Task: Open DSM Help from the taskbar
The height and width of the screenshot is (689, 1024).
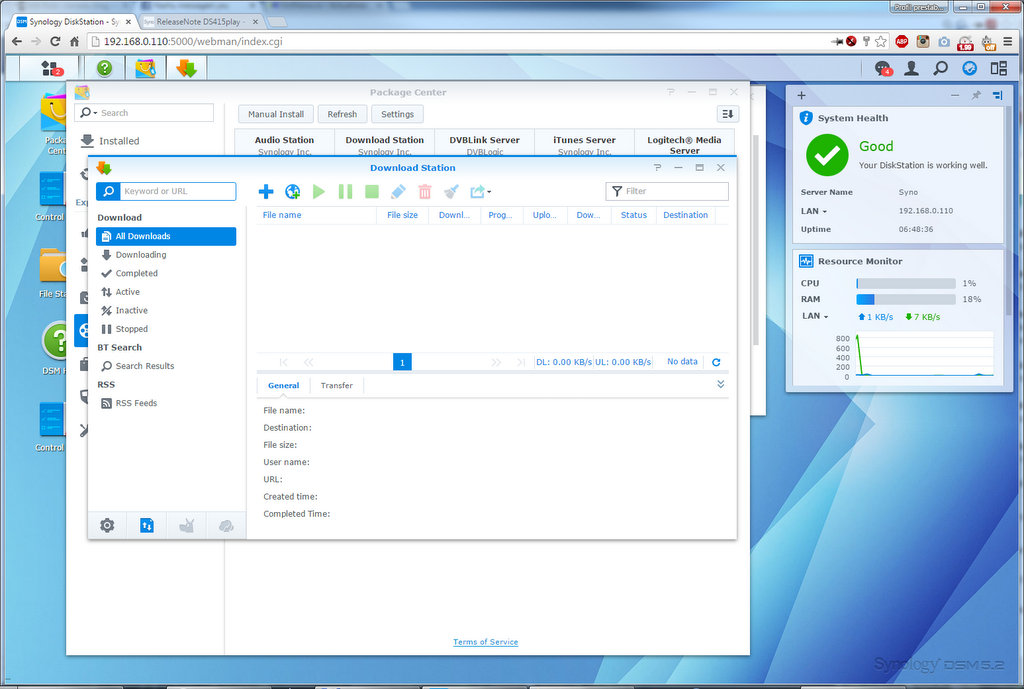Action: pos(104,68)
